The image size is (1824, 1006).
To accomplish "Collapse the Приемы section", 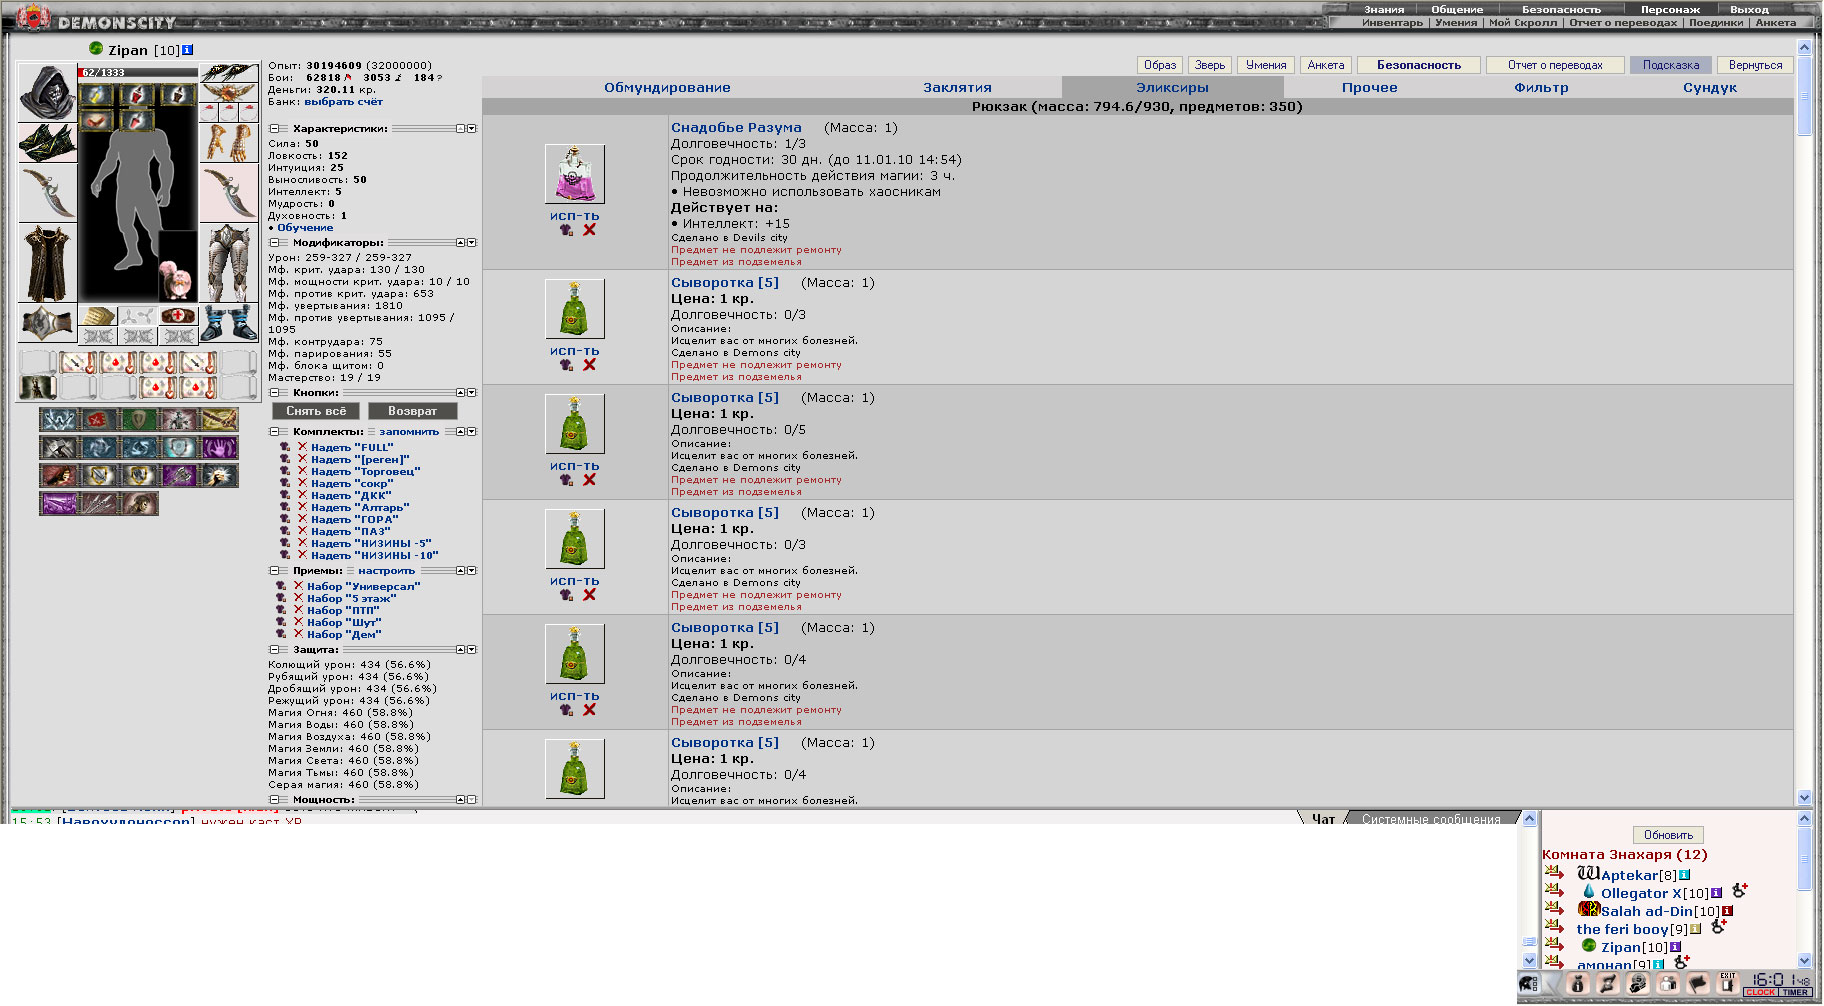I will pyautogui.click(x=273, y=571).
